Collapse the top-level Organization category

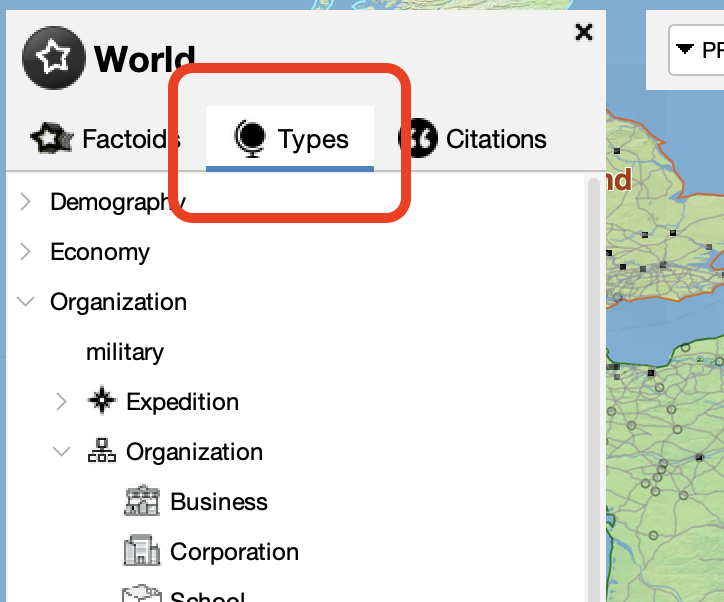point(26,302)
